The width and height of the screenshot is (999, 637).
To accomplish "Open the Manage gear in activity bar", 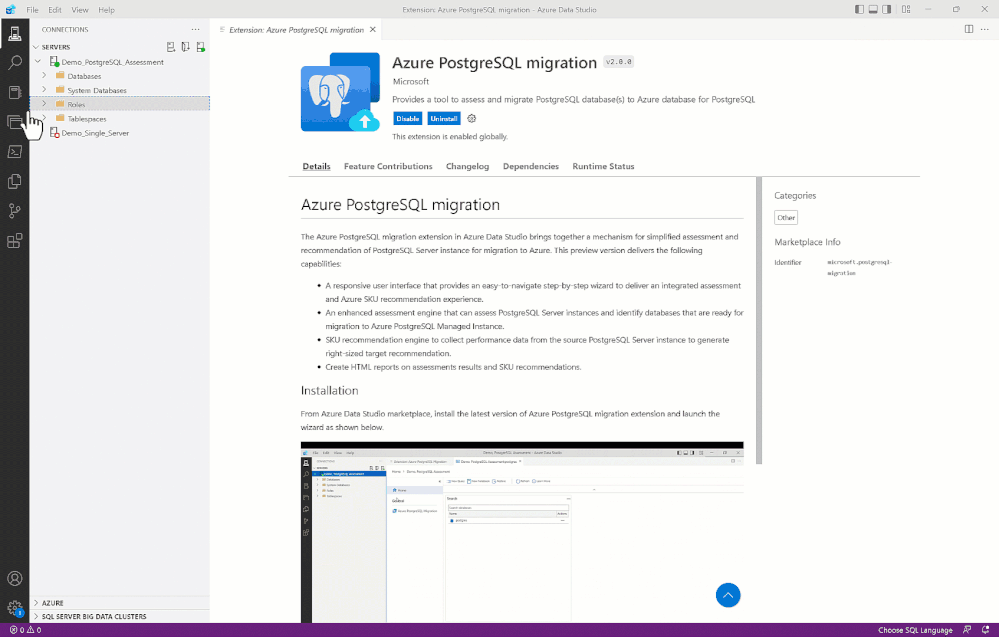I will 15,608.
